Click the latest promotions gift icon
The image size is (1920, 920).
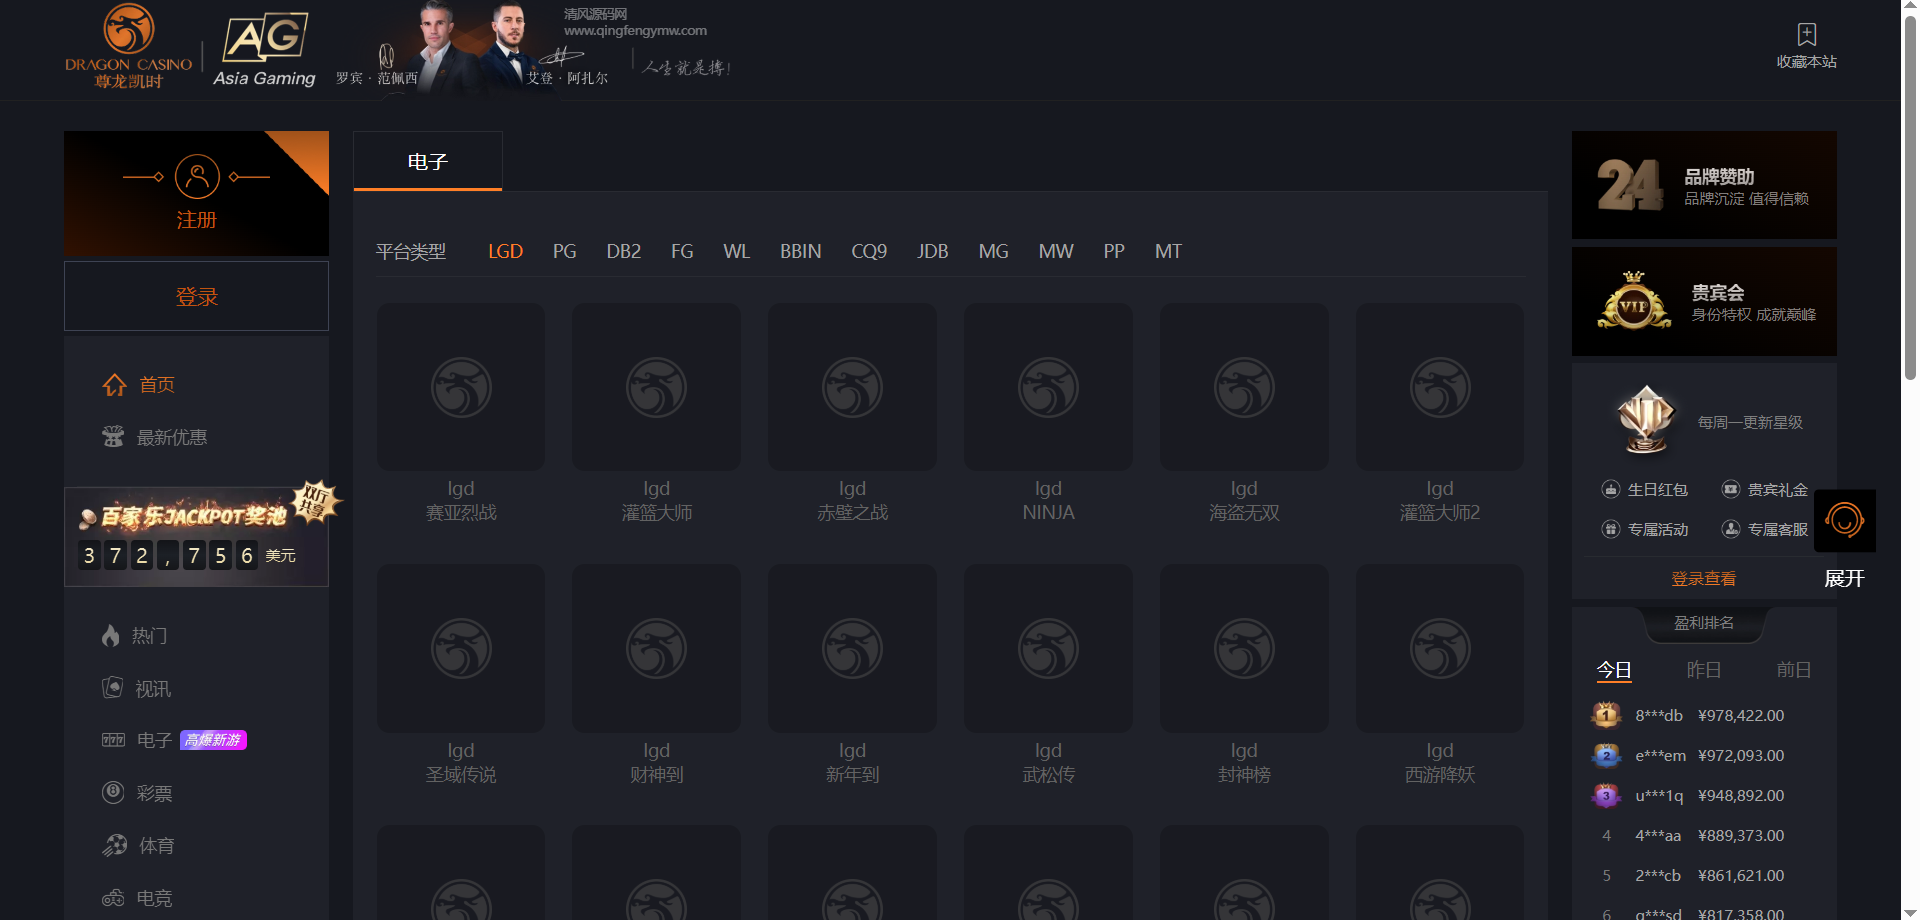point(113,437)
